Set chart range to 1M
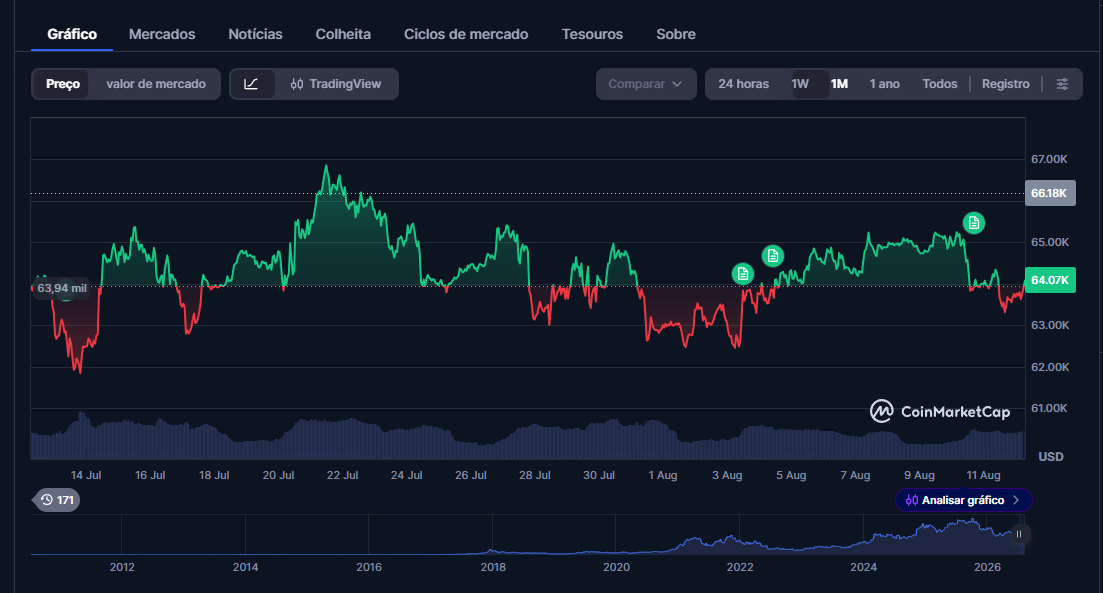Image resolution: width=1103 pixels, height=593 pixels. coord(839,84)
